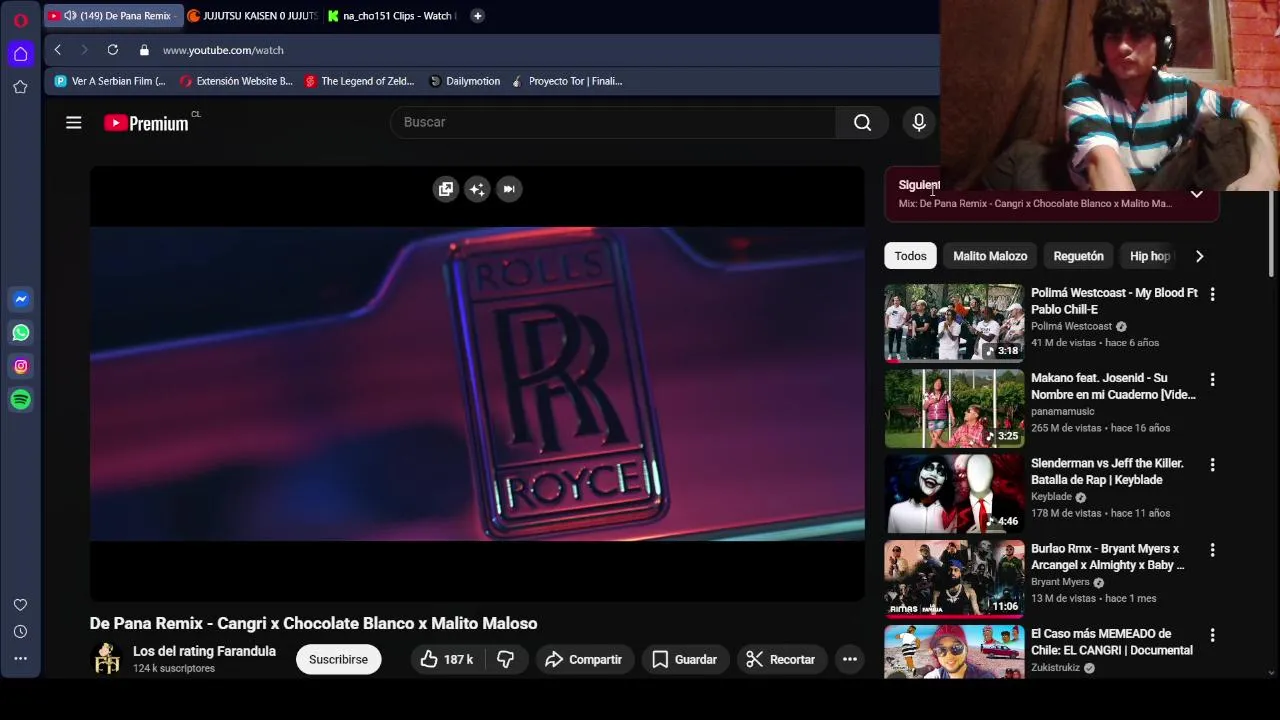Click Keyblade channel name
1280x720 pixels.
pyautogui.click(x=1051, y=497)
